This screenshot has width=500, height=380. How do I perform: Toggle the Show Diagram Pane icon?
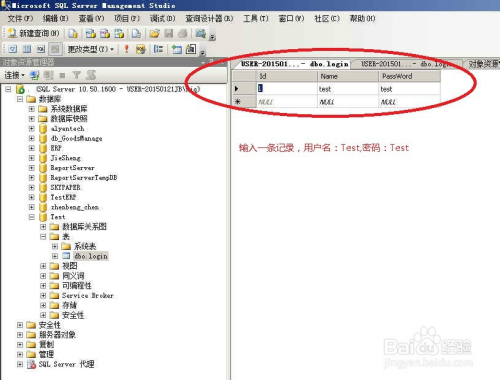(13, 49)
